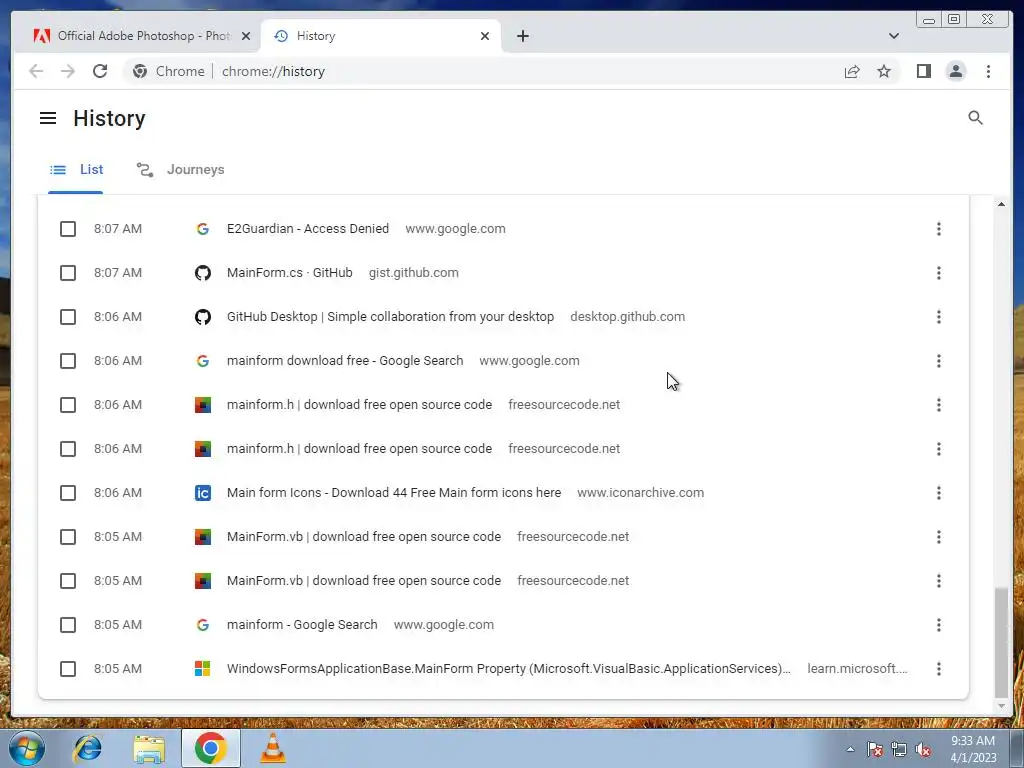This screenshot has width=1024, height=768.
Task: Click the GitHub favicon of MainForm.cs entry
Action: 202,273
